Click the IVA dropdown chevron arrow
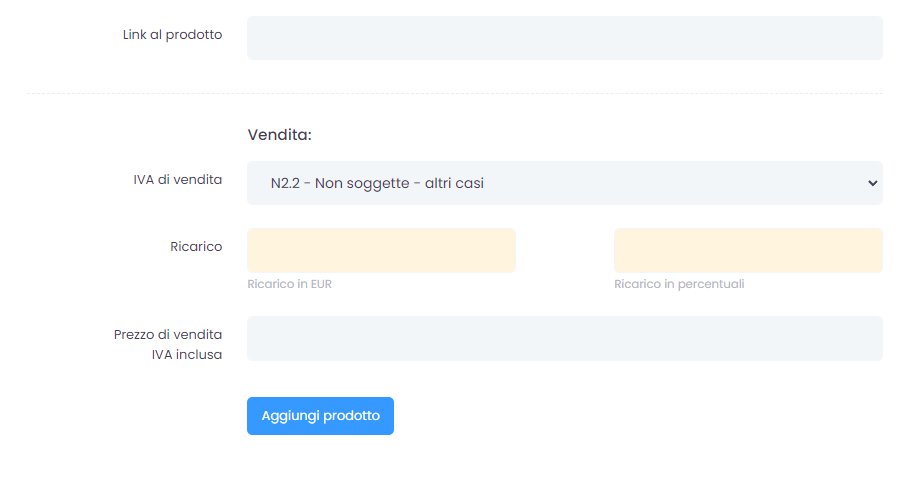This screenshot has height=481, width=911. [x=872, y=183]
